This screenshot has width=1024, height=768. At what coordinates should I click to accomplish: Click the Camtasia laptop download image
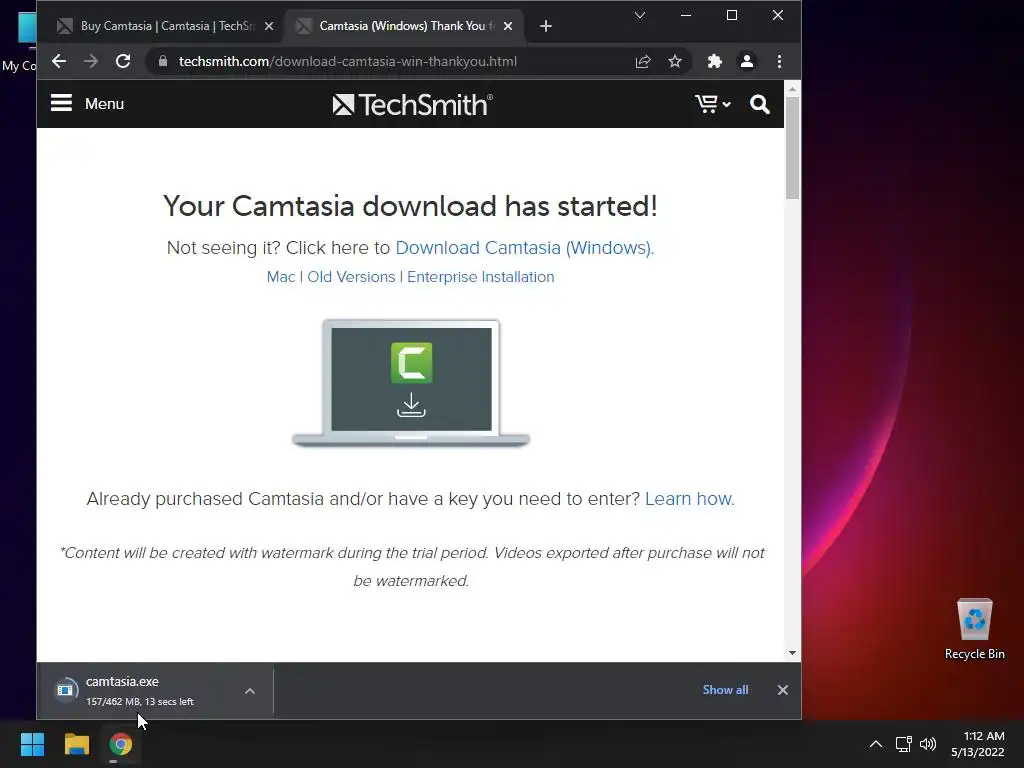(411, 383)
